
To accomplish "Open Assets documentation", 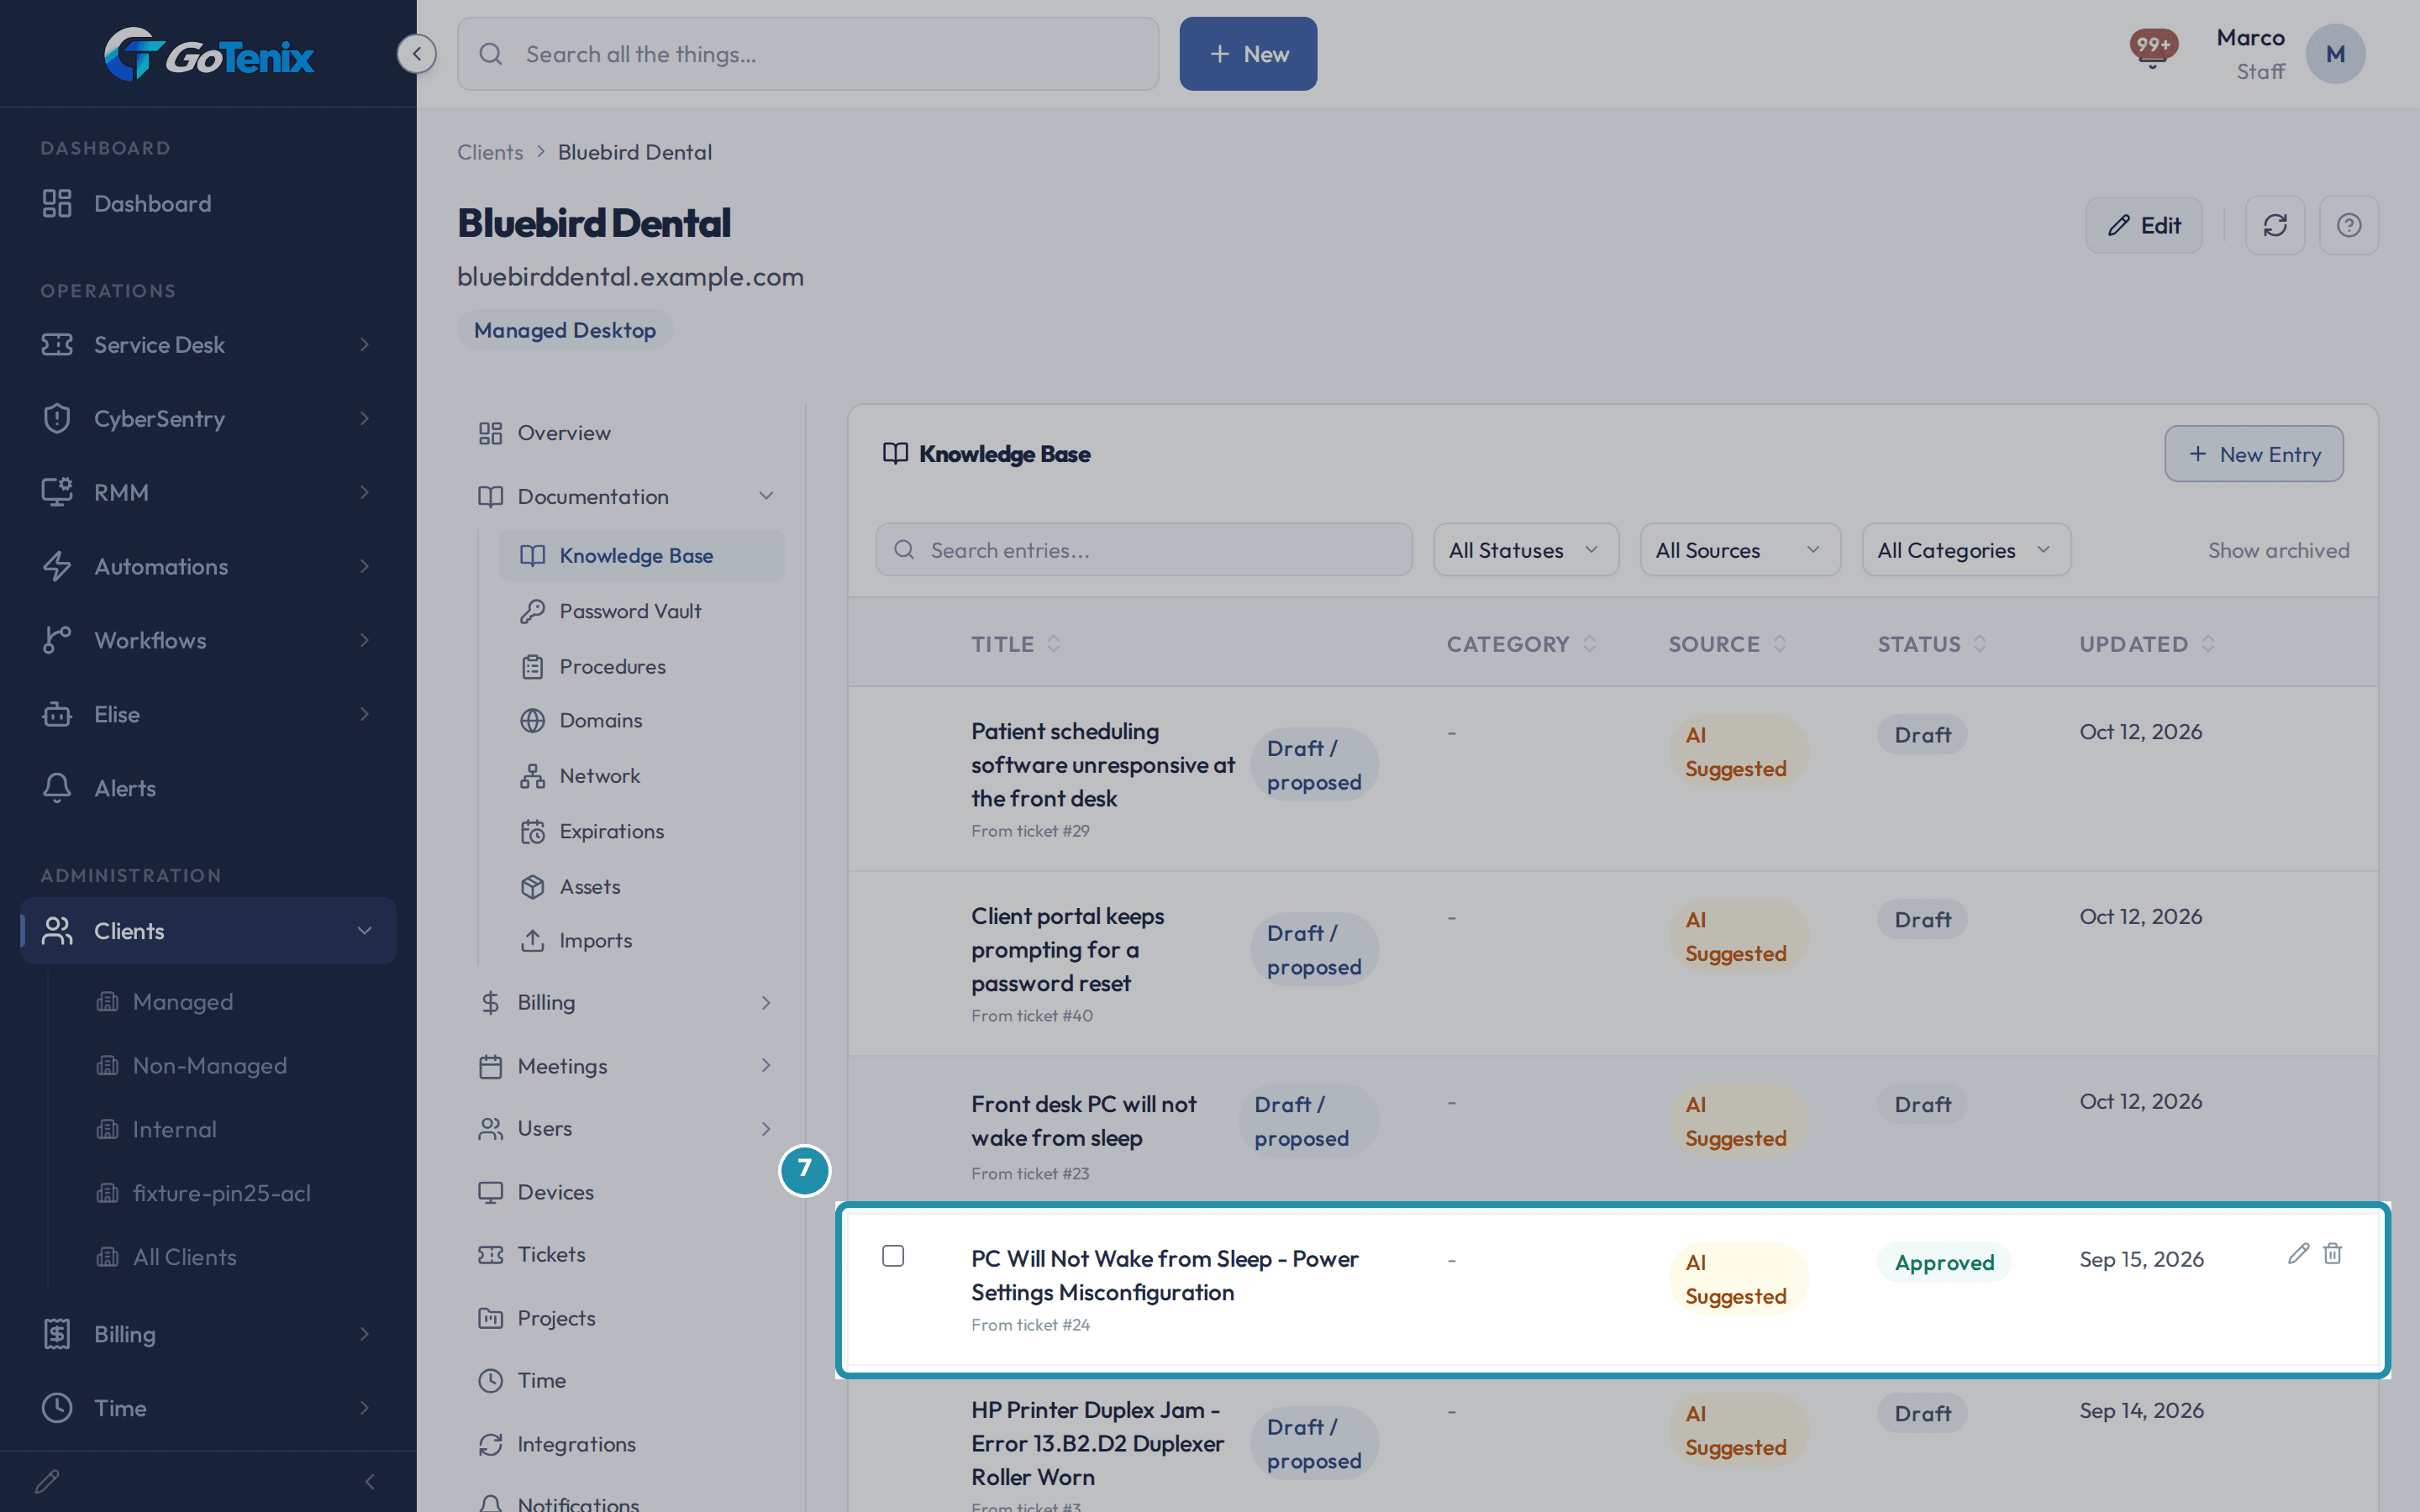I will point(589,886).
